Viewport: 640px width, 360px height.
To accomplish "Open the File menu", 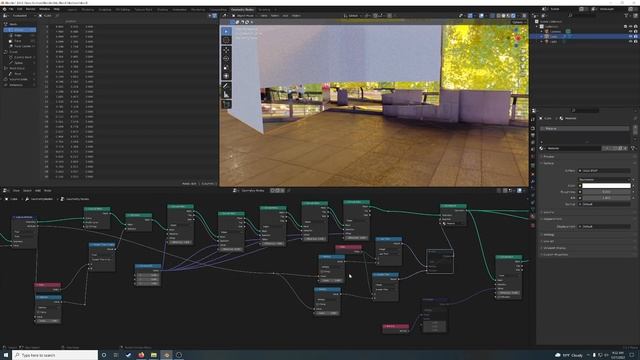I will pyautogui.click(x=11, y=9).
